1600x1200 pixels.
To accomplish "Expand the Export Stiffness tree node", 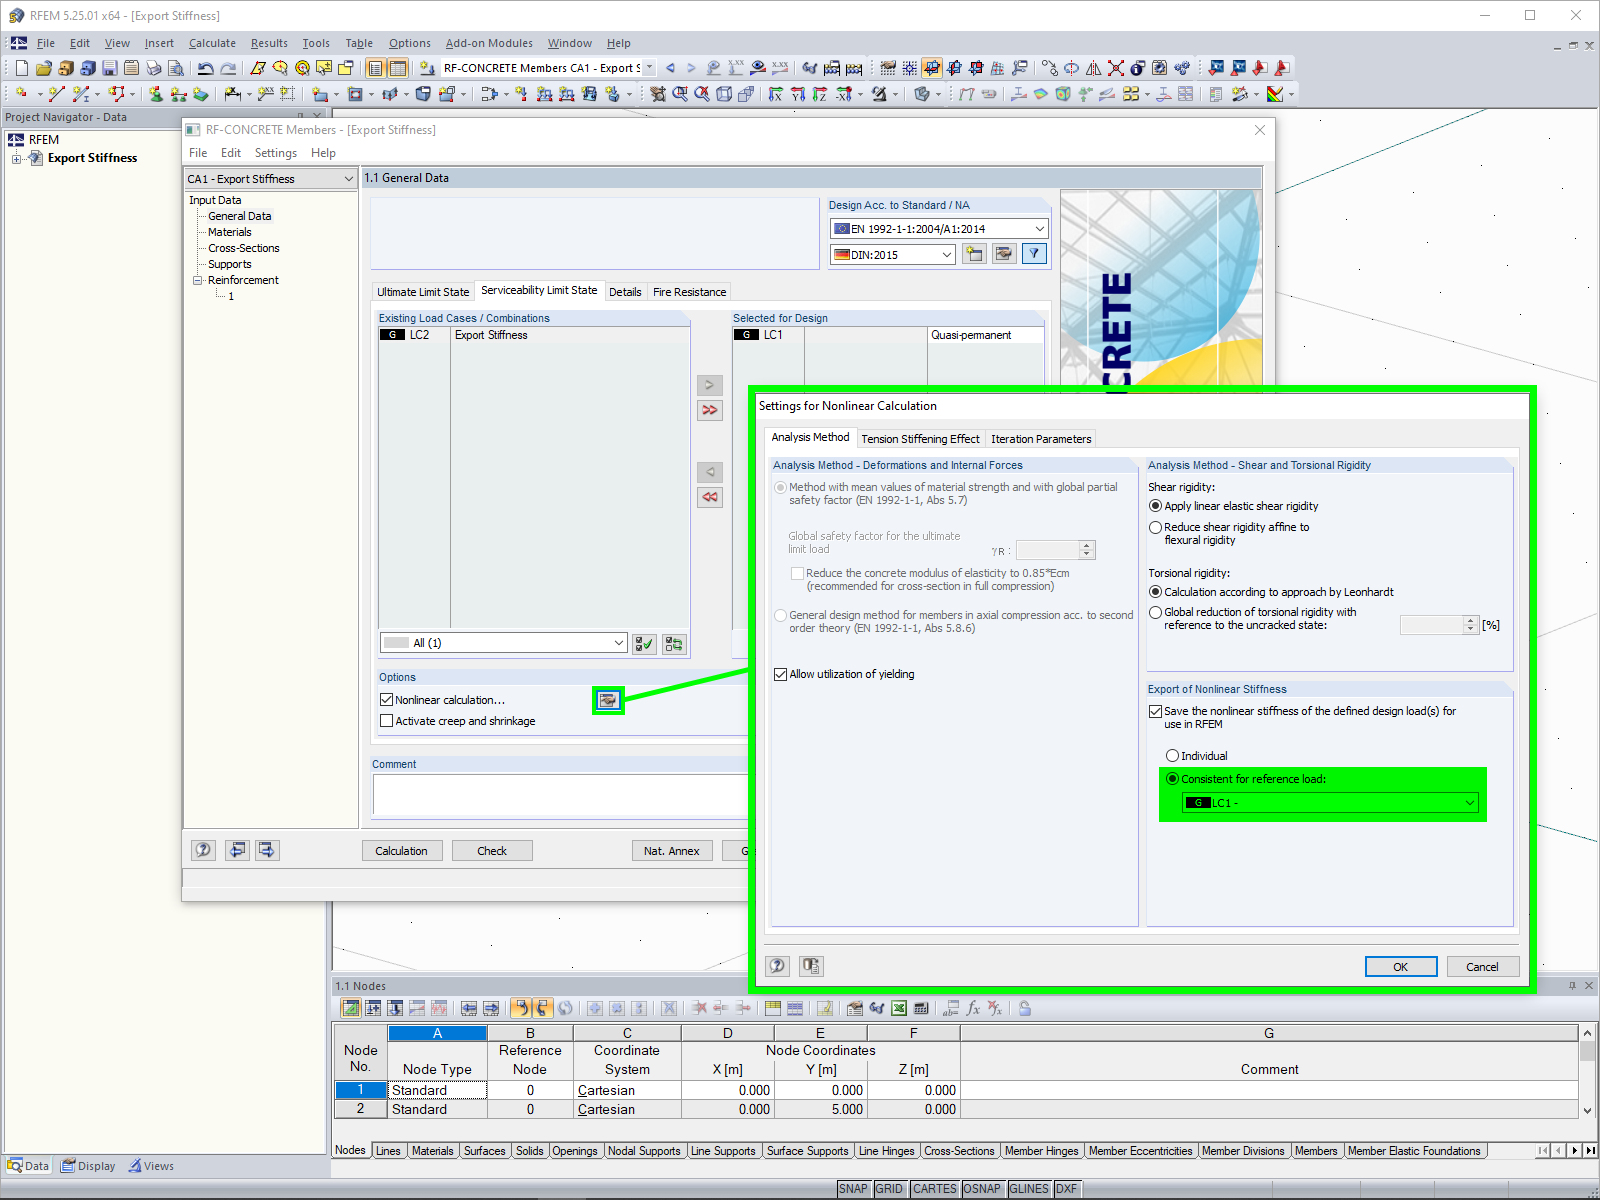I will [16, 158].
